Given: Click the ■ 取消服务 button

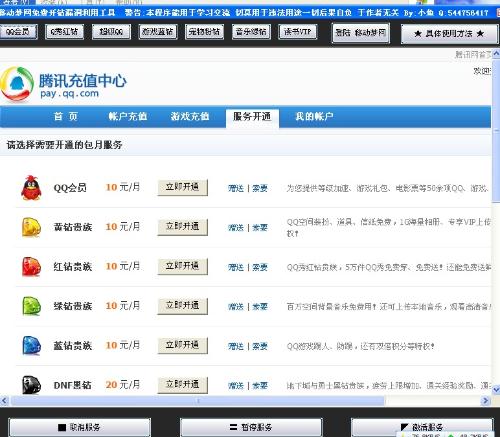Looking at the screenshot, I should [79, 427].
